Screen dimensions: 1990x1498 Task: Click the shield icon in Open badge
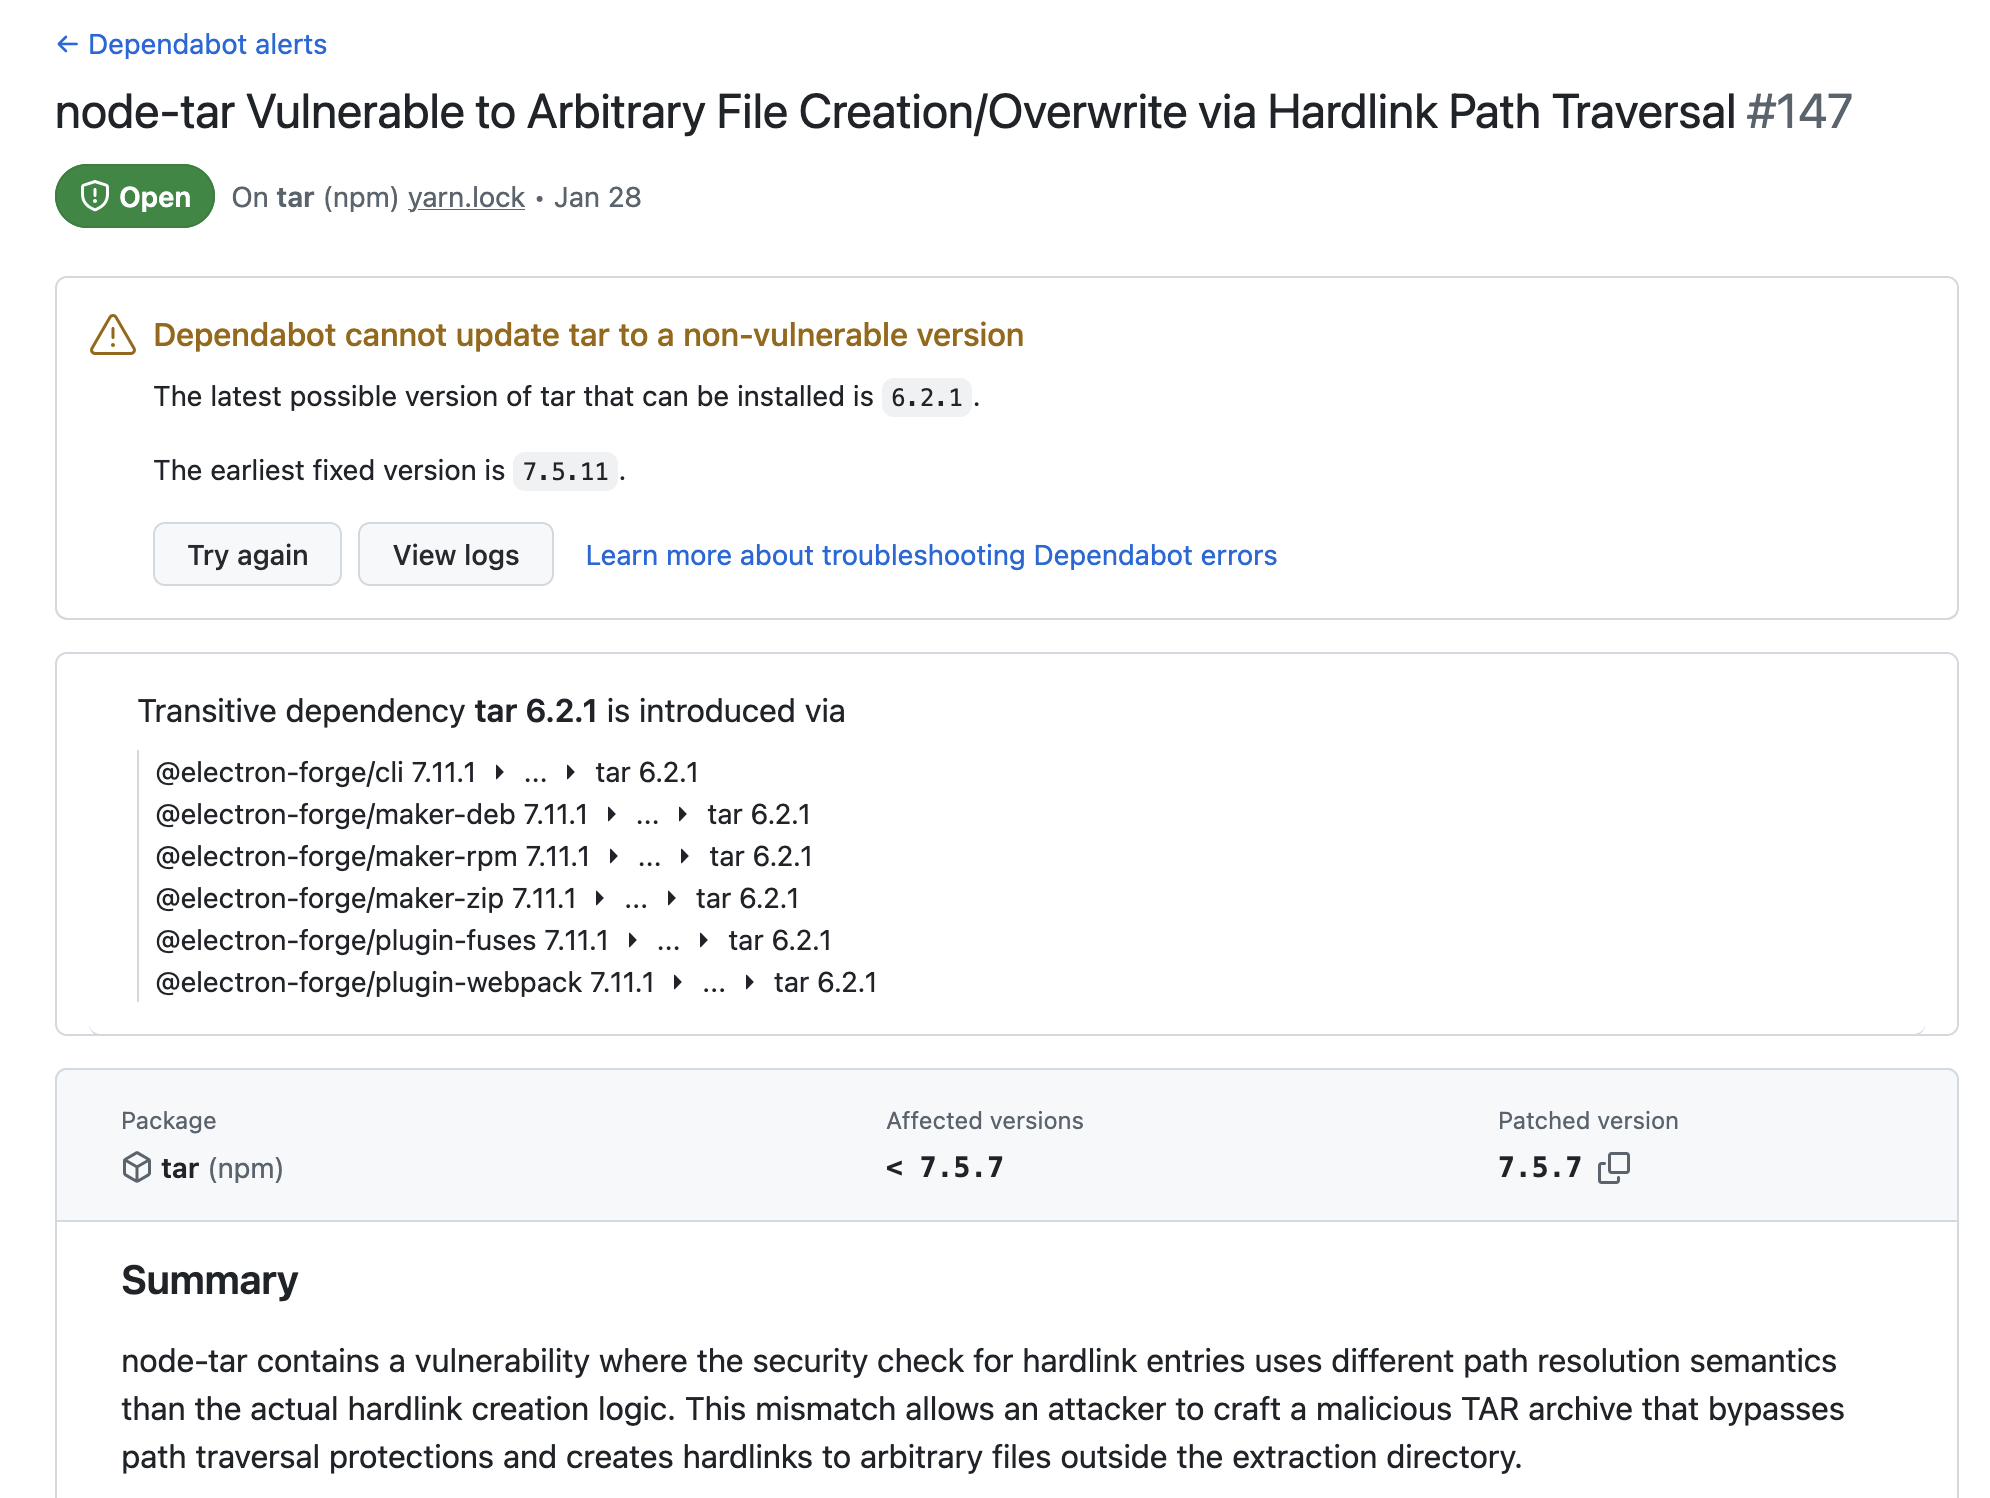coord(94,196)
